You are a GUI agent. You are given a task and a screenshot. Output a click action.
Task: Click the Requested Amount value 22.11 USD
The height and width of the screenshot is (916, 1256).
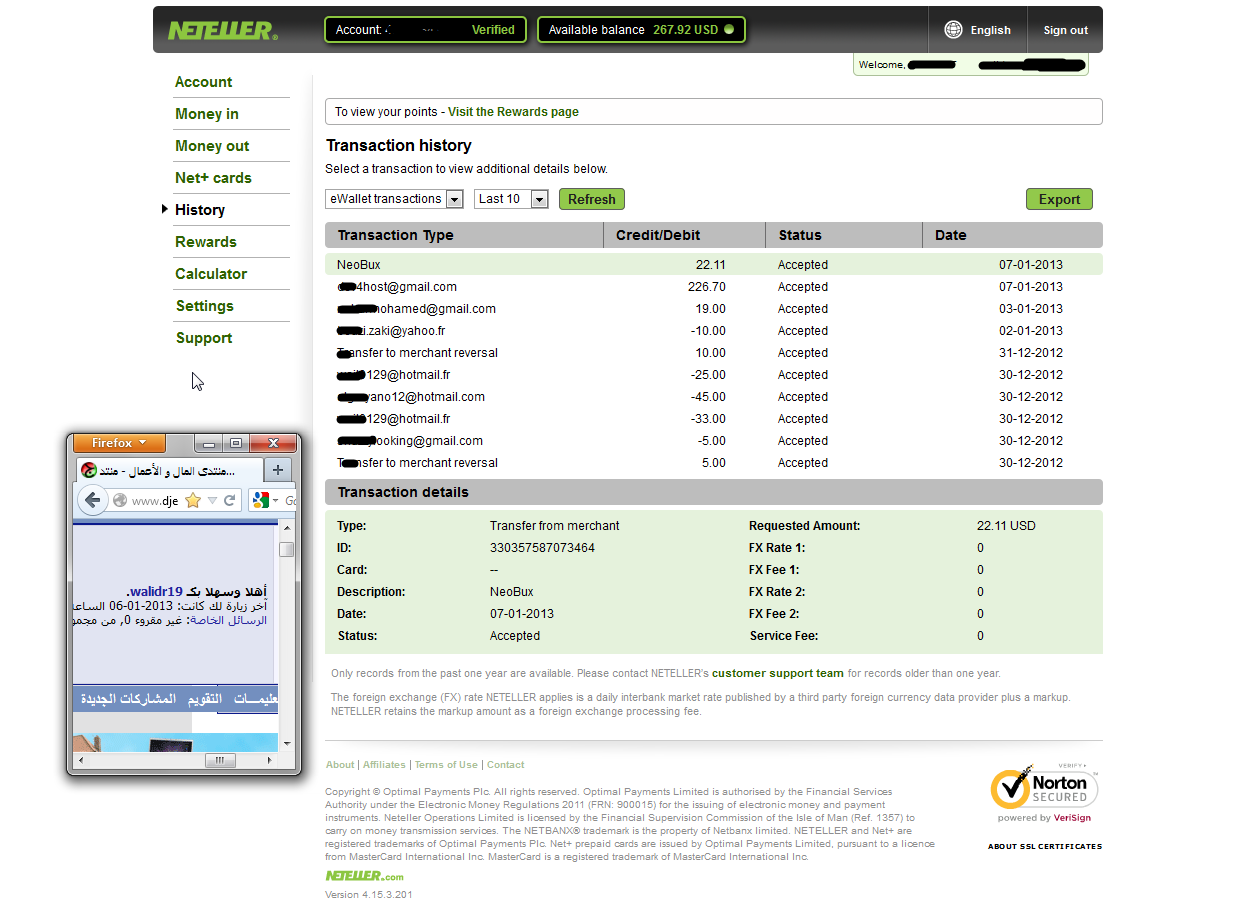click(x=1006, y=526)
